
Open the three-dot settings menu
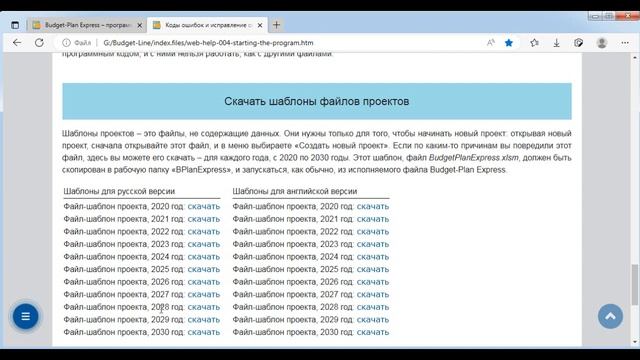click(x=625, y=42)
